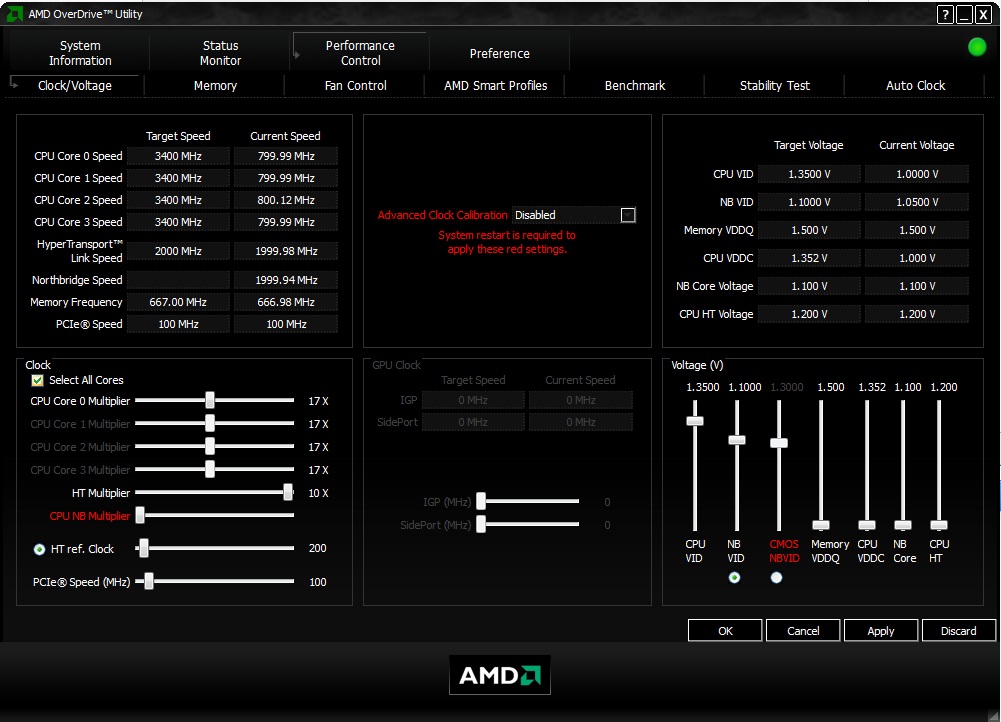Viewport: 1001px width, 722px height.
Task: Click the Memory VDDQ voltage slider handle
Action: (x=821, y=525)
